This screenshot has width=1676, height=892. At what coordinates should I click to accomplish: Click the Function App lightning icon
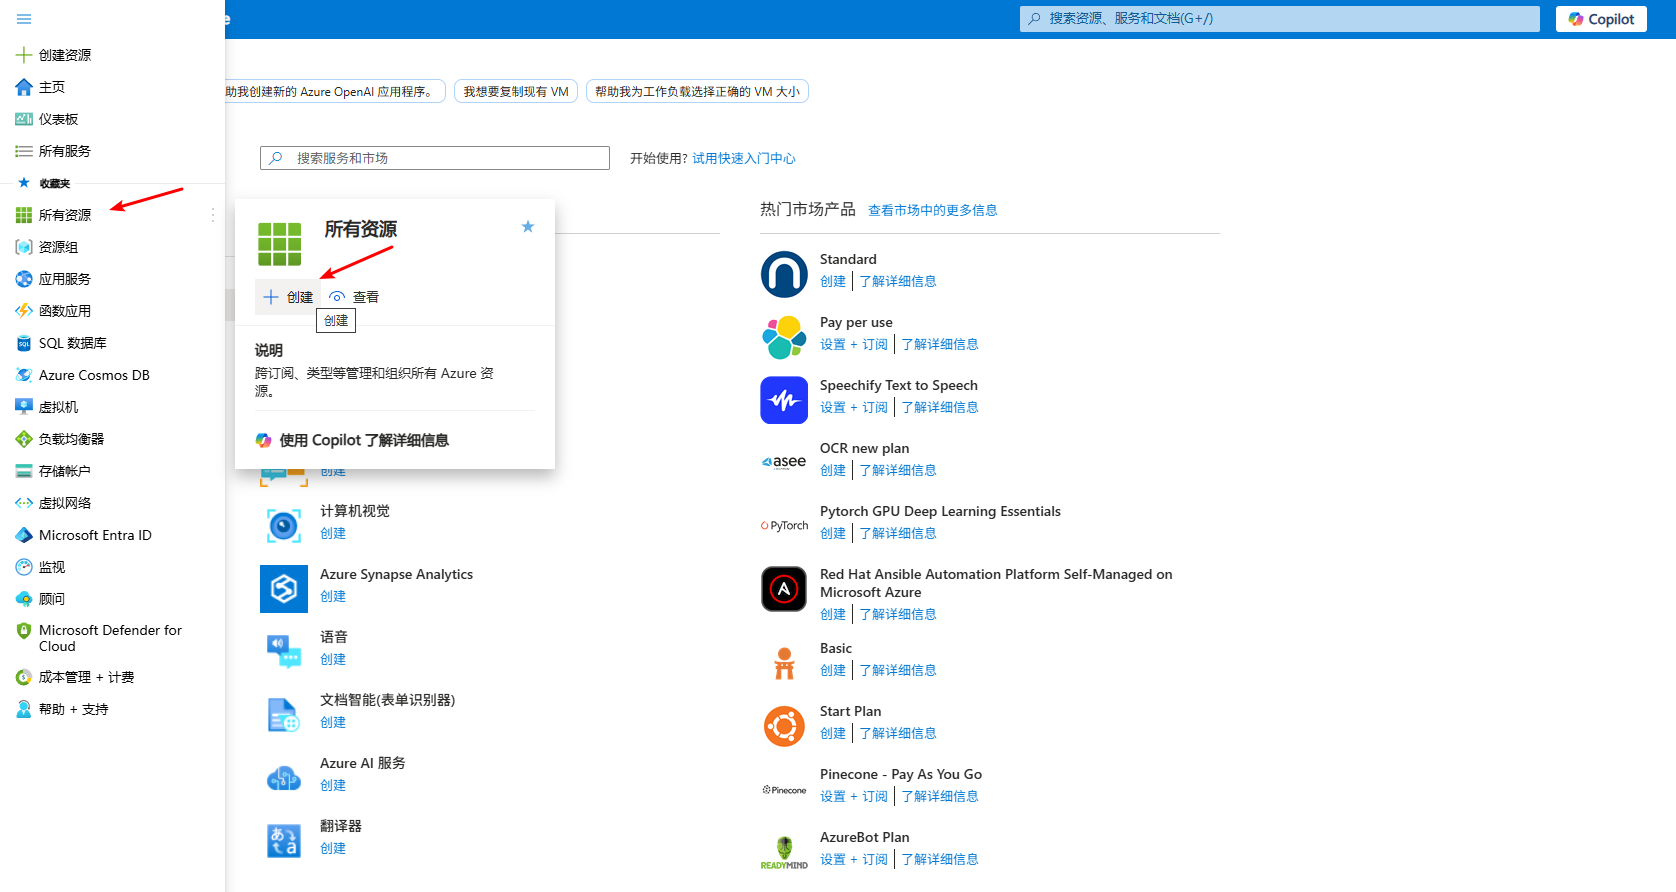(24, 311)
